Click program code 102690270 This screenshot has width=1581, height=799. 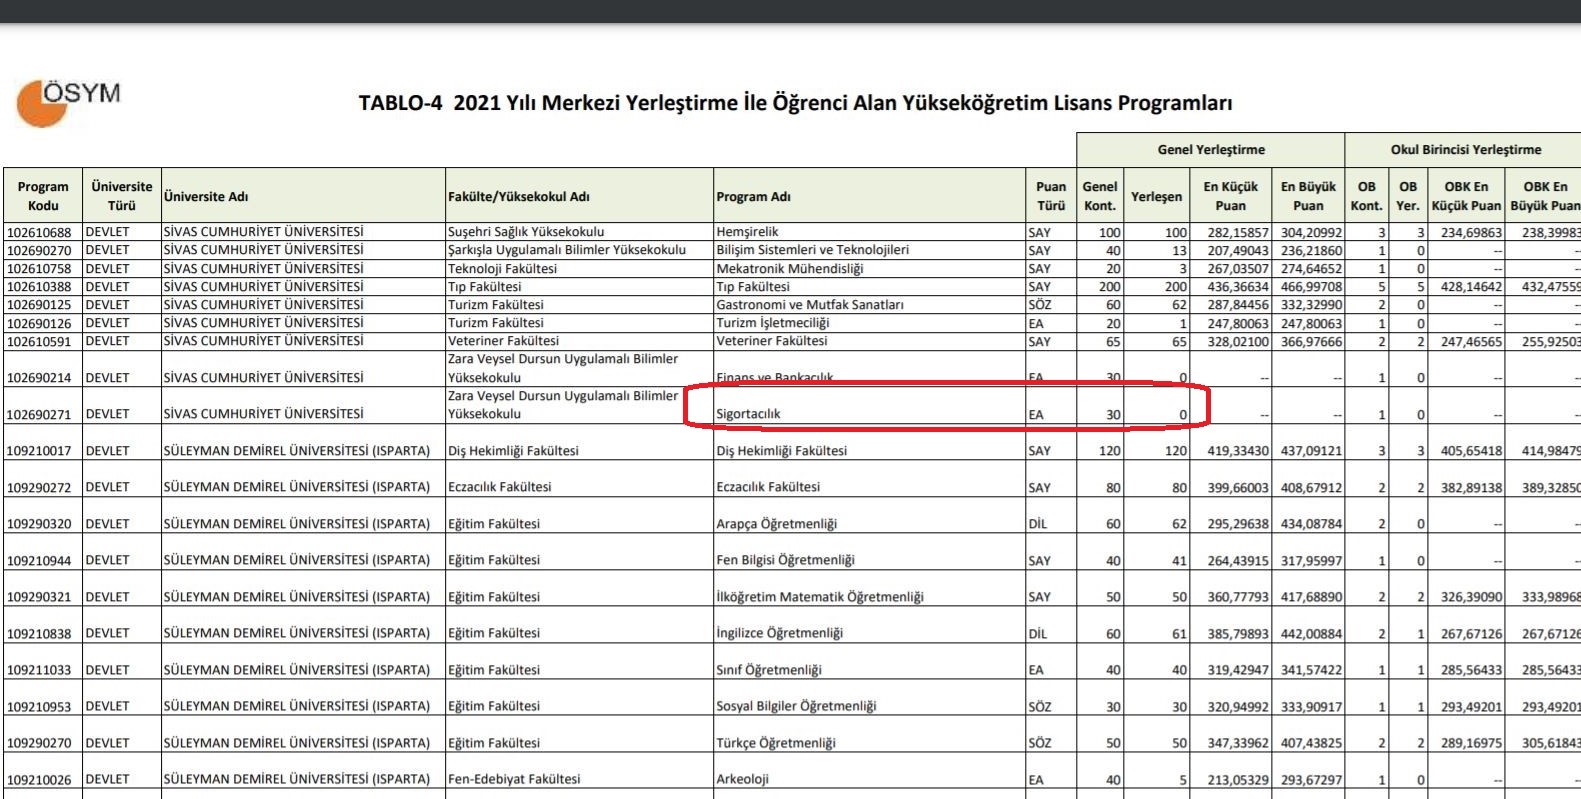(39, 250)
